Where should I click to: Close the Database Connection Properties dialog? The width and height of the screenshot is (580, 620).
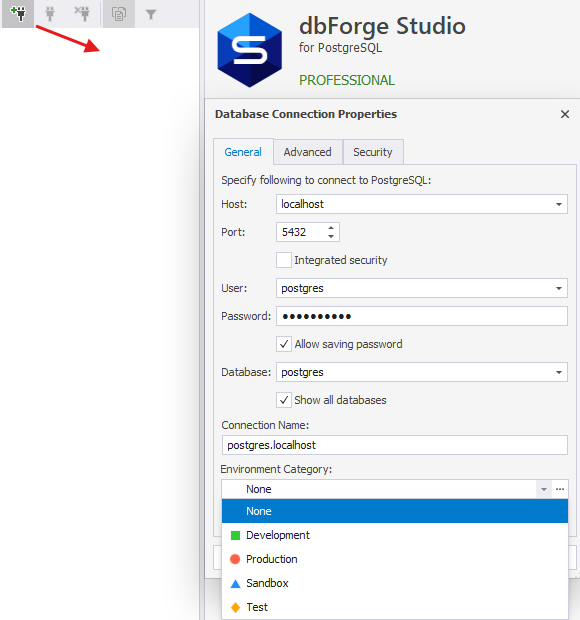(565, 114)
